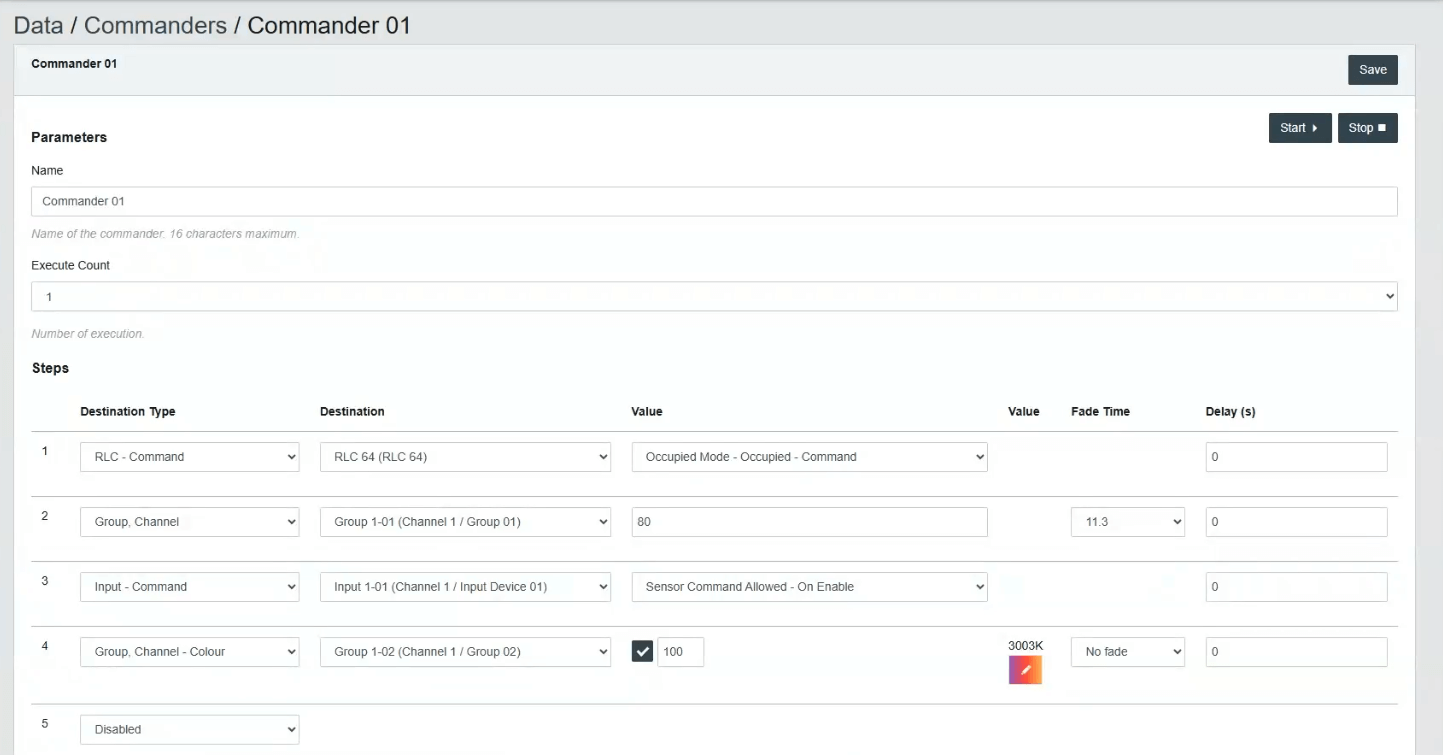Click step 4 Delay field
The image size is (1443, 755).
pyautogui.click(x=1296, y=652)
